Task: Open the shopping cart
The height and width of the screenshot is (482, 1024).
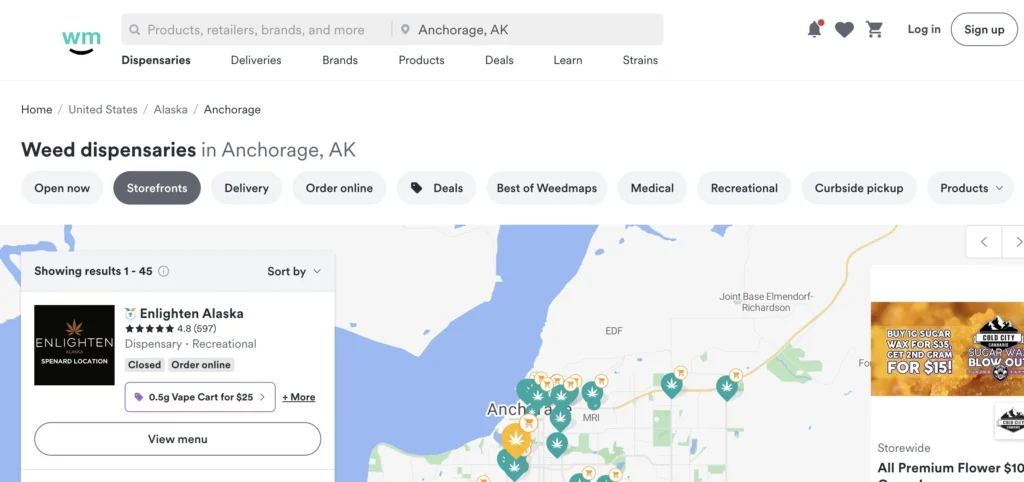Action: tap(874, 29)
